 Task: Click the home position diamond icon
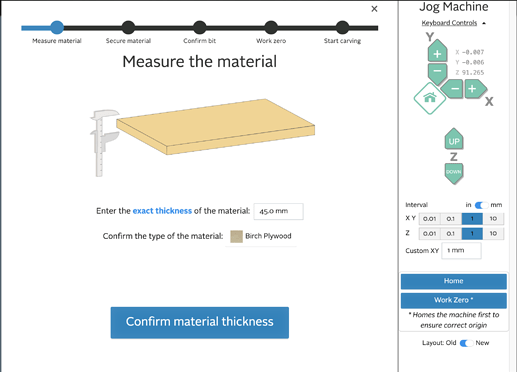(430, 98)
